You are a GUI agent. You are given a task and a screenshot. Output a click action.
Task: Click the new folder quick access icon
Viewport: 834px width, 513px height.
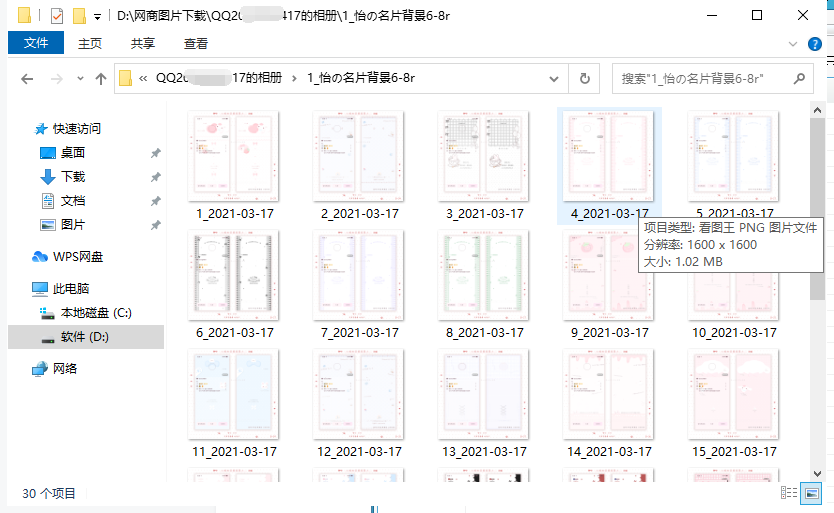tap(79, 15)
